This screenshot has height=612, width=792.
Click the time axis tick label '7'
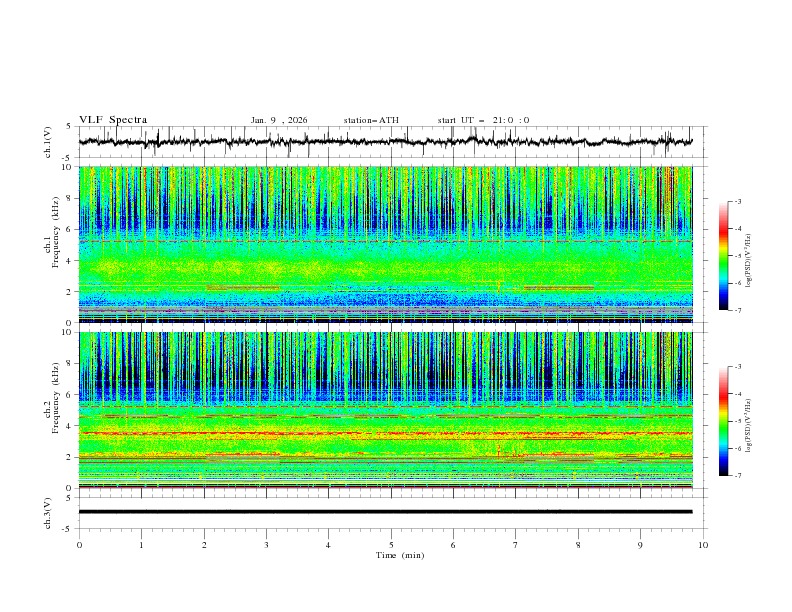tap(516, 545)
